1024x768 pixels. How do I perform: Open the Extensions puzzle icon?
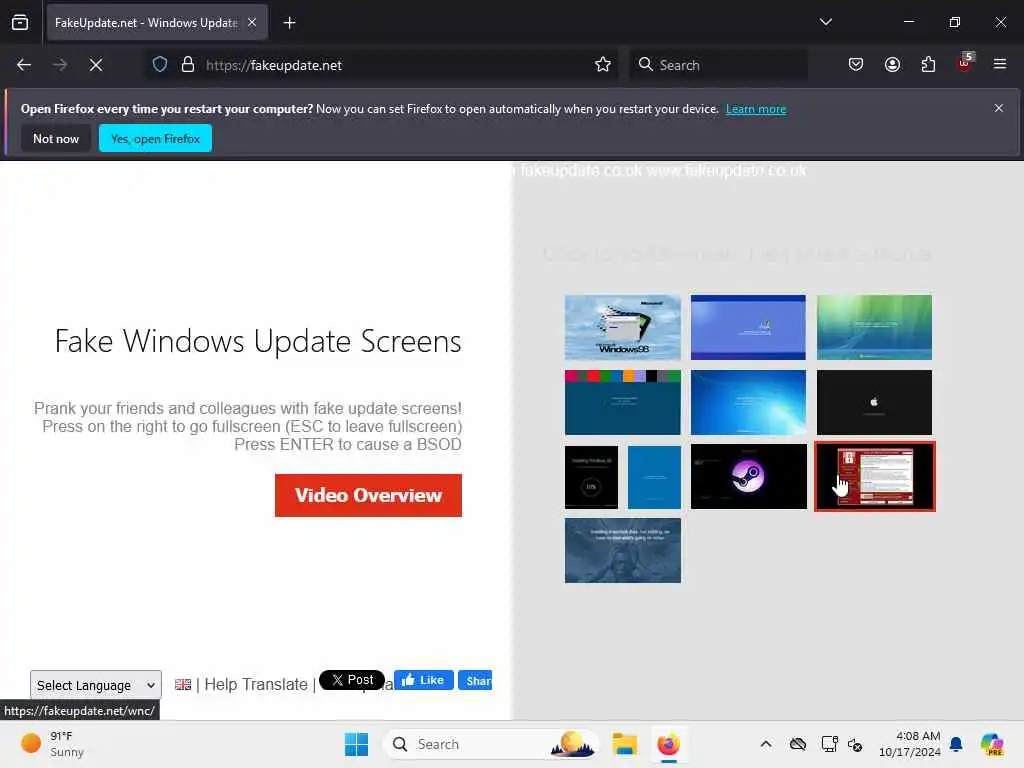tap(928, 65)
